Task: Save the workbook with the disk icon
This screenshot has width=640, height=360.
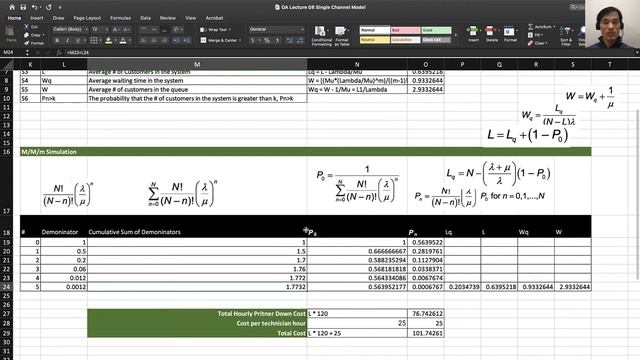Action: point(23,7)
